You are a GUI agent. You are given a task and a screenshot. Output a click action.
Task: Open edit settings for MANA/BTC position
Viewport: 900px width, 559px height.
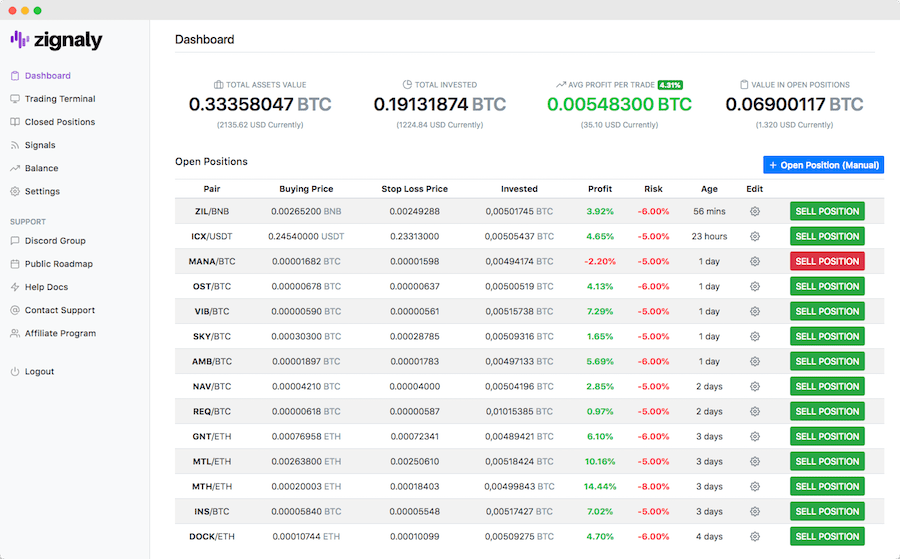[755, 261]
